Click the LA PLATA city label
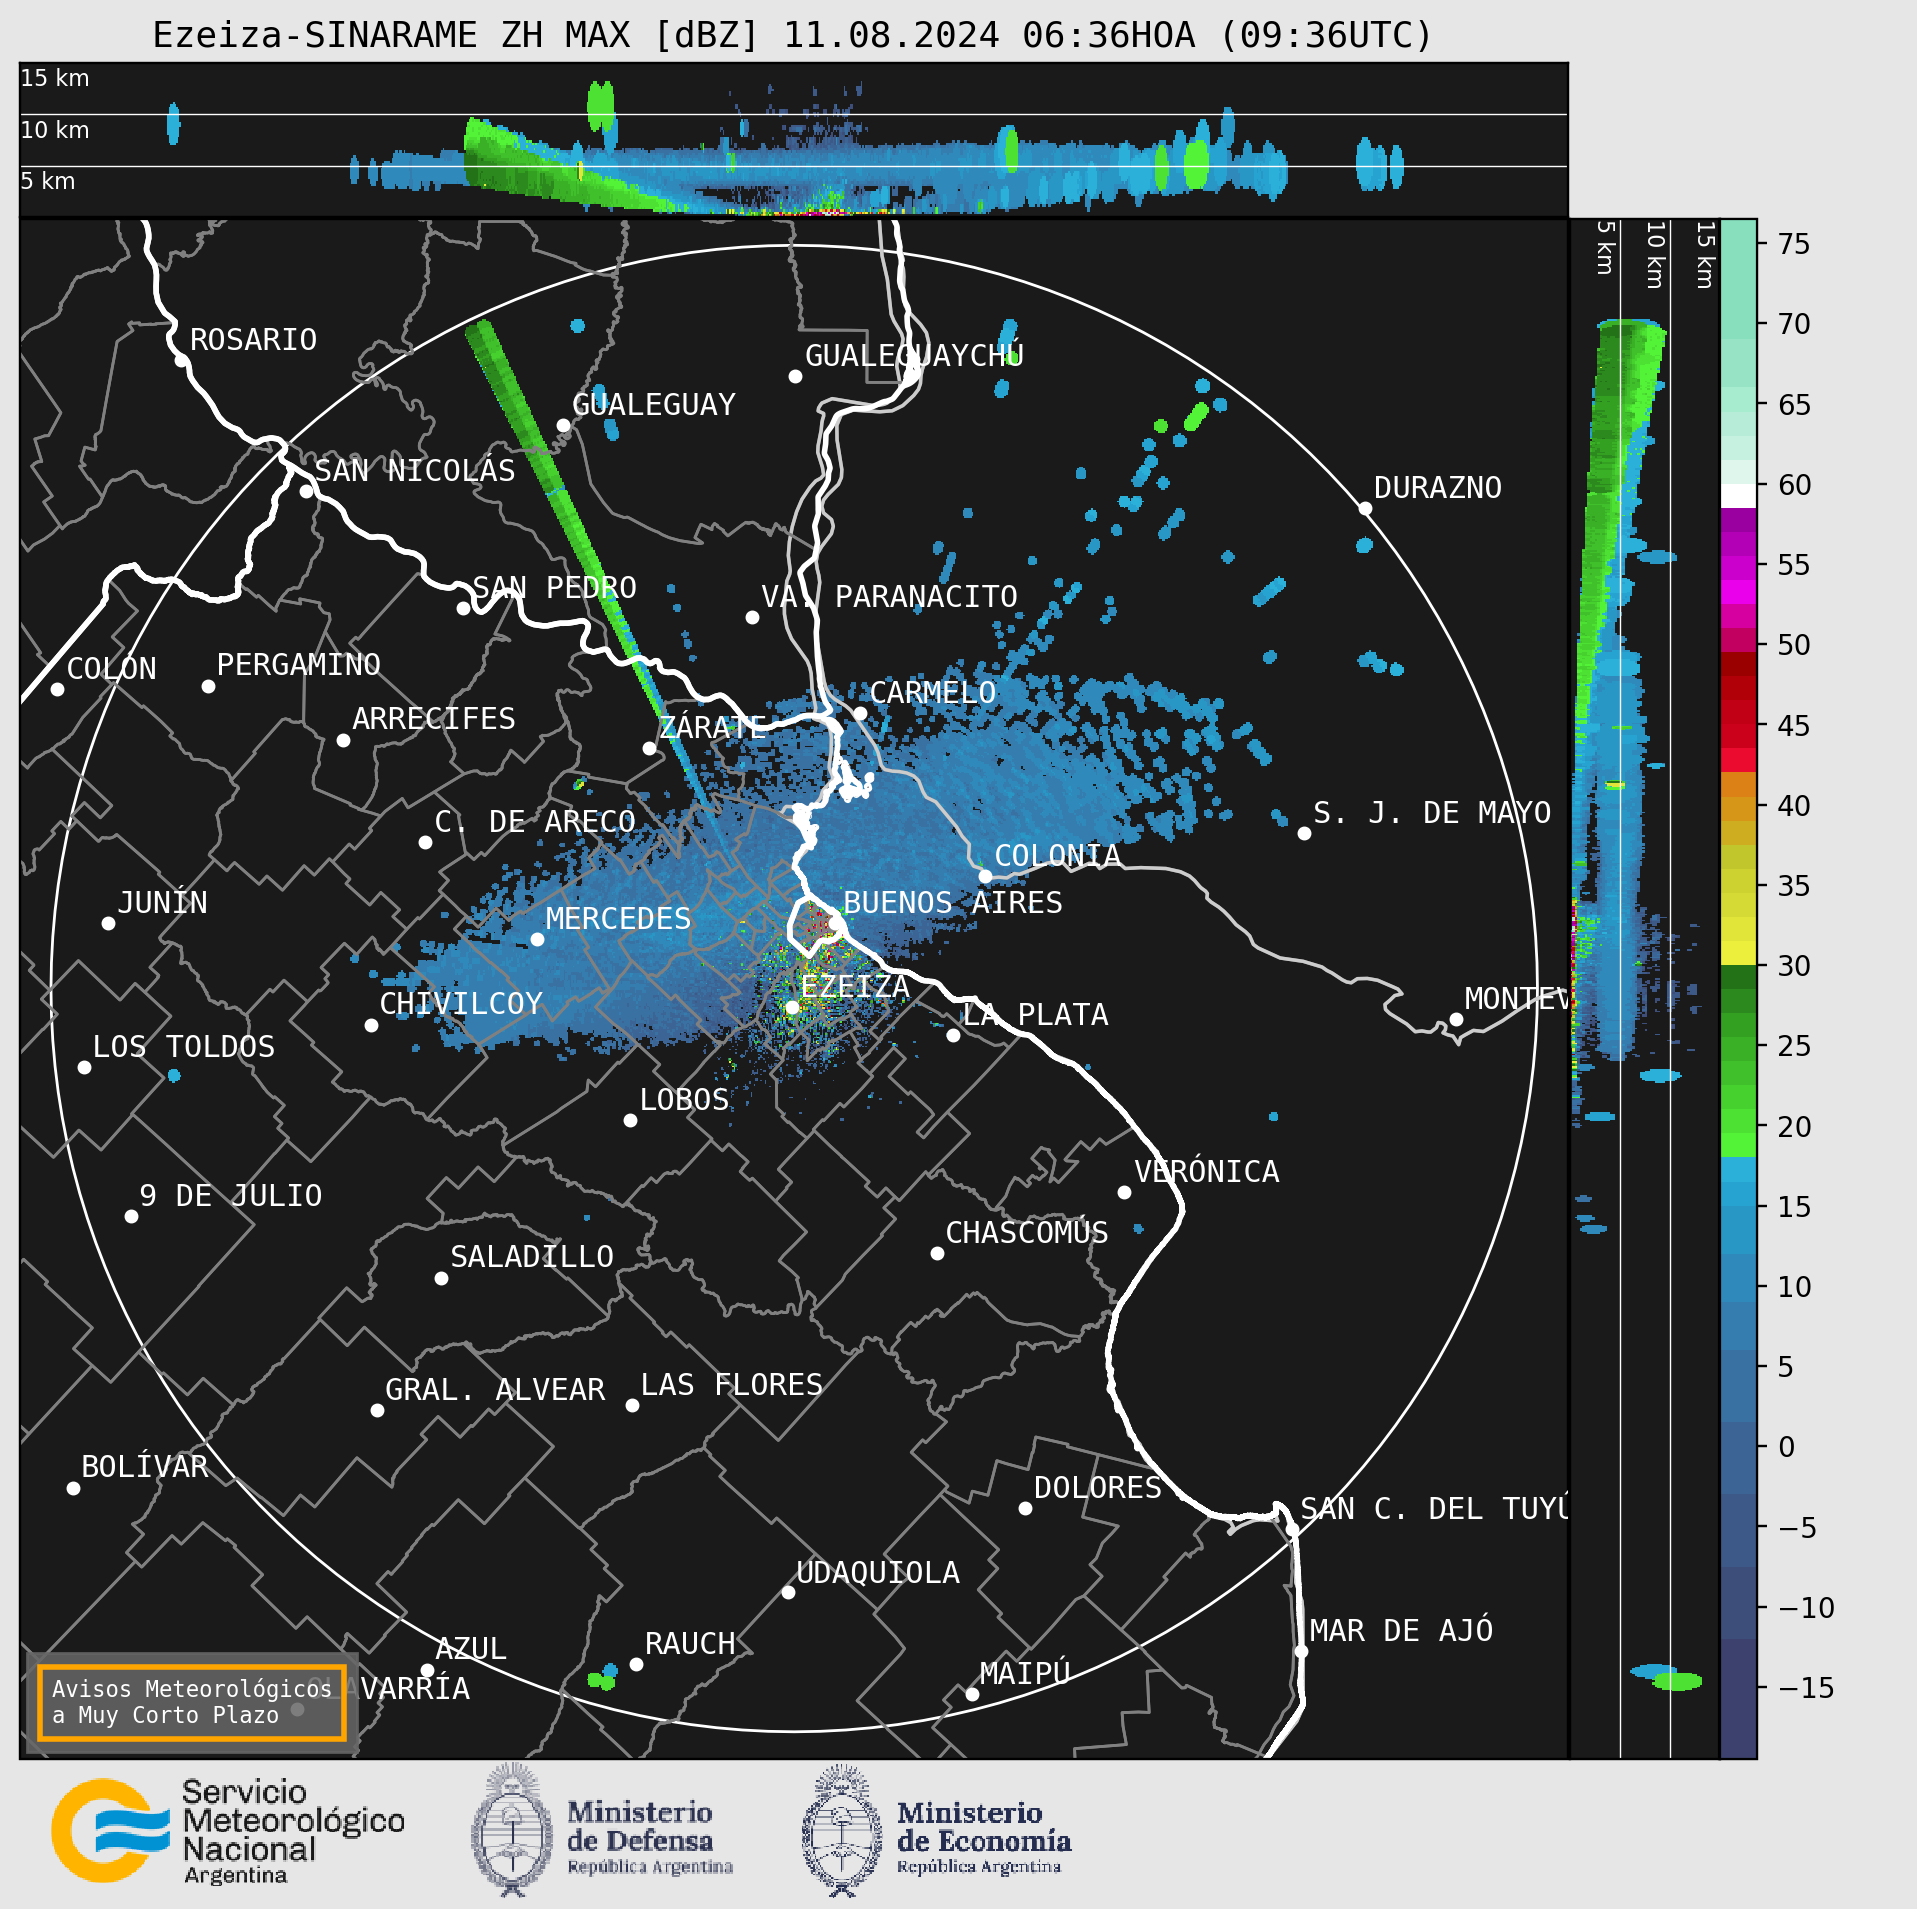 click(x=1035, y=1015)
